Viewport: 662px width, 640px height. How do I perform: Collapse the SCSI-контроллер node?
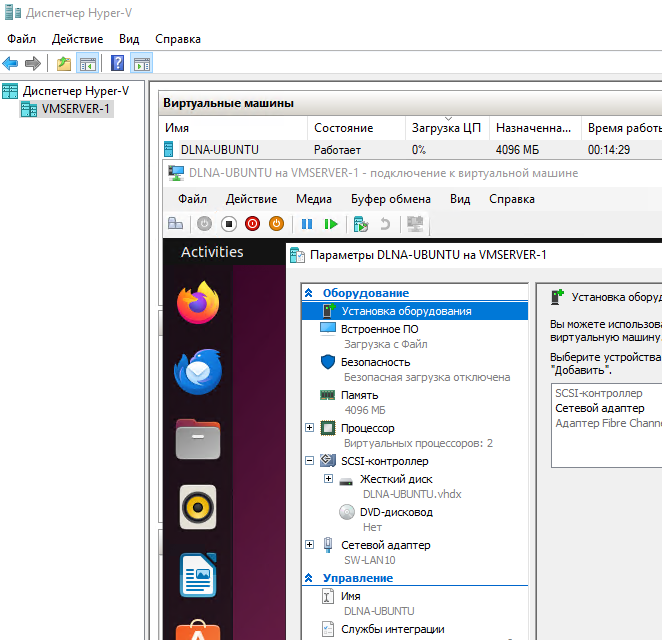tap(309, 461)
